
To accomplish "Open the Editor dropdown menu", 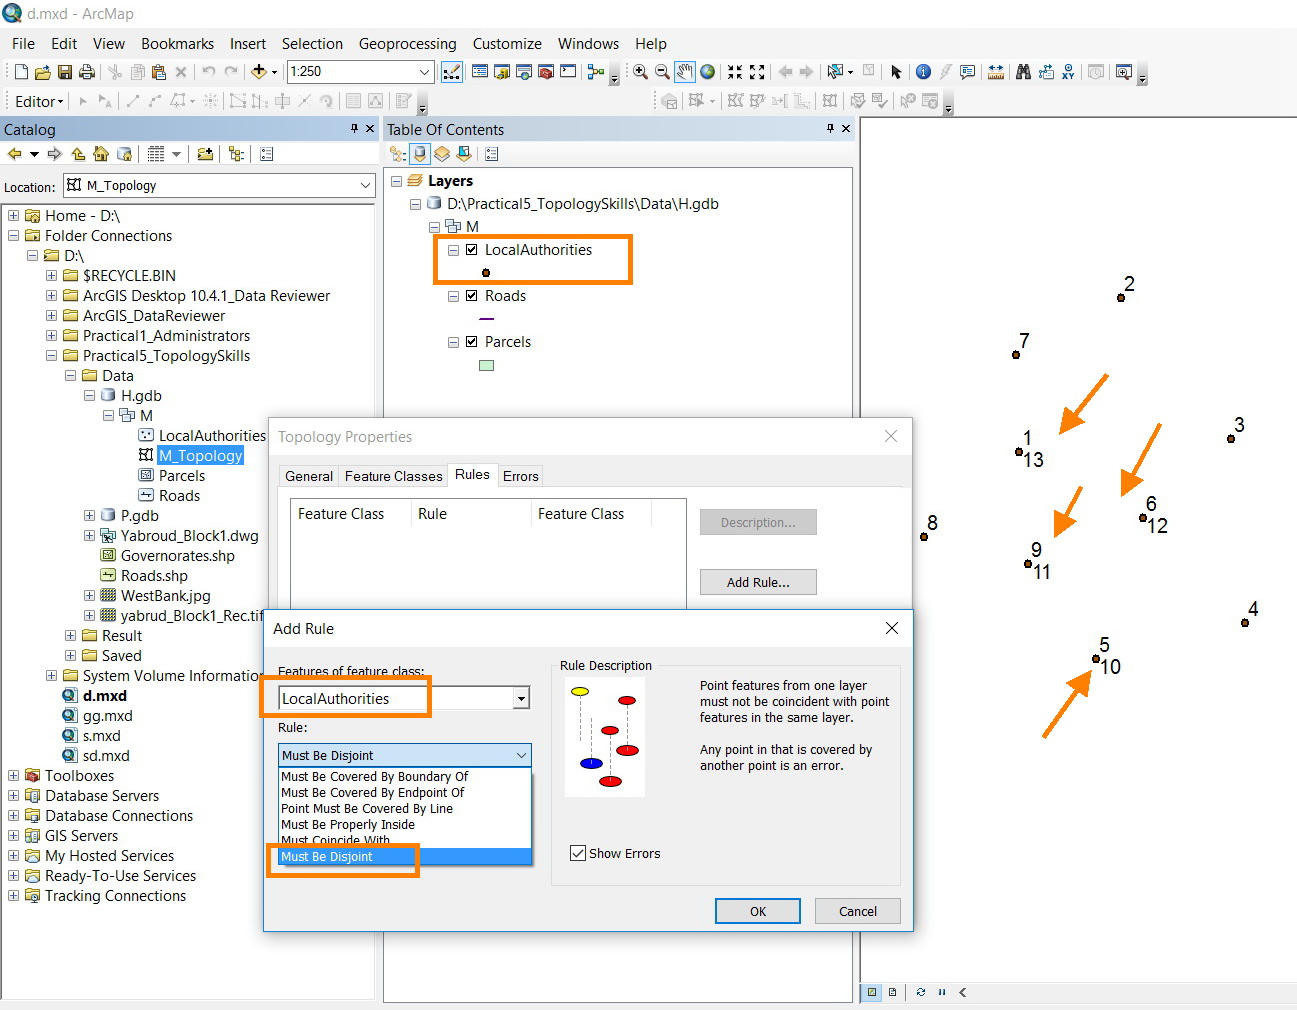I will 39,101.
